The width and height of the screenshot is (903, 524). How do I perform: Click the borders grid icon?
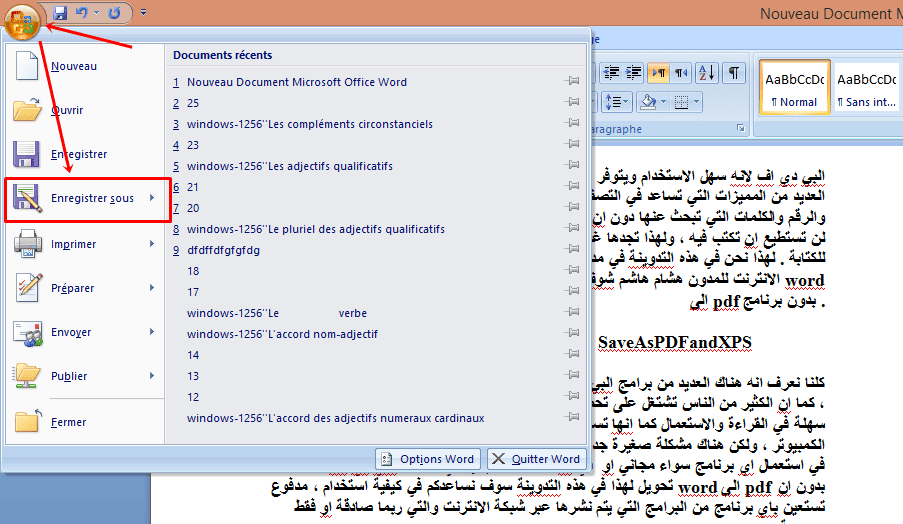coord(681,102)
